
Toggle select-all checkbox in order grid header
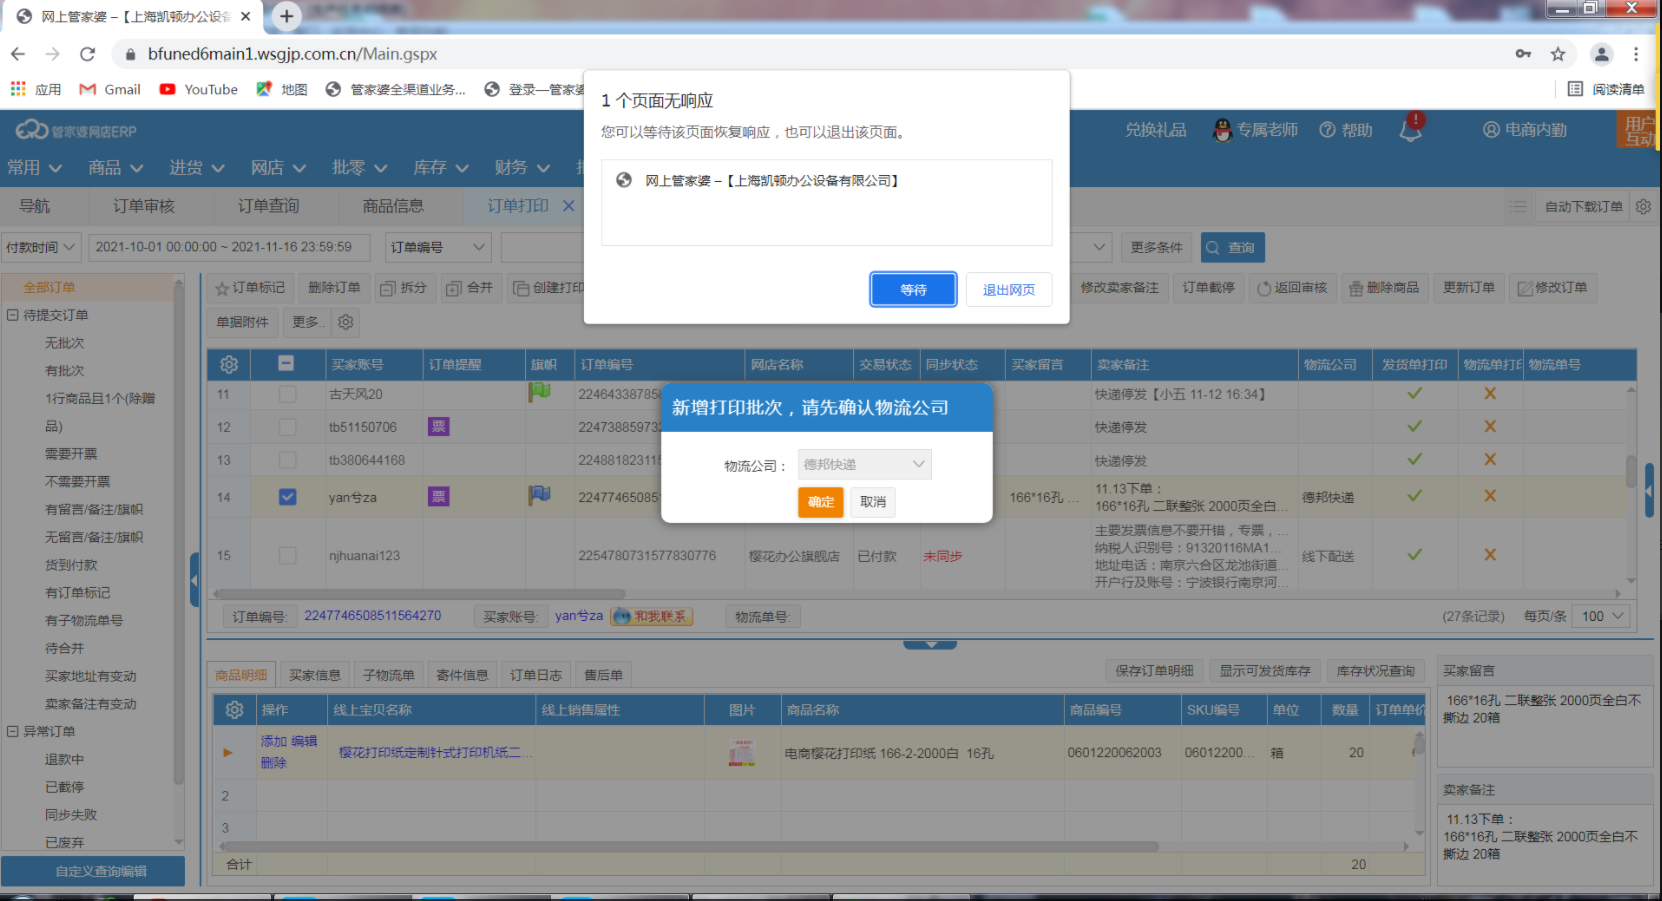coord(286,364)
